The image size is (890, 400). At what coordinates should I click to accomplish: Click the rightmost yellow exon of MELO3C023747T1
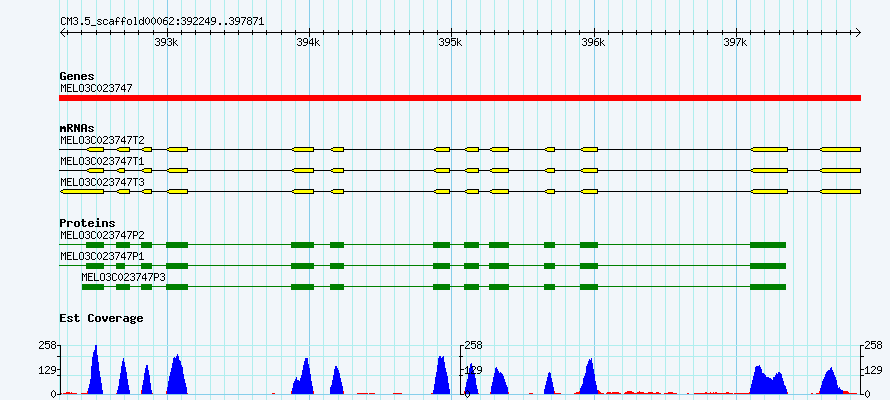[840, 170]
